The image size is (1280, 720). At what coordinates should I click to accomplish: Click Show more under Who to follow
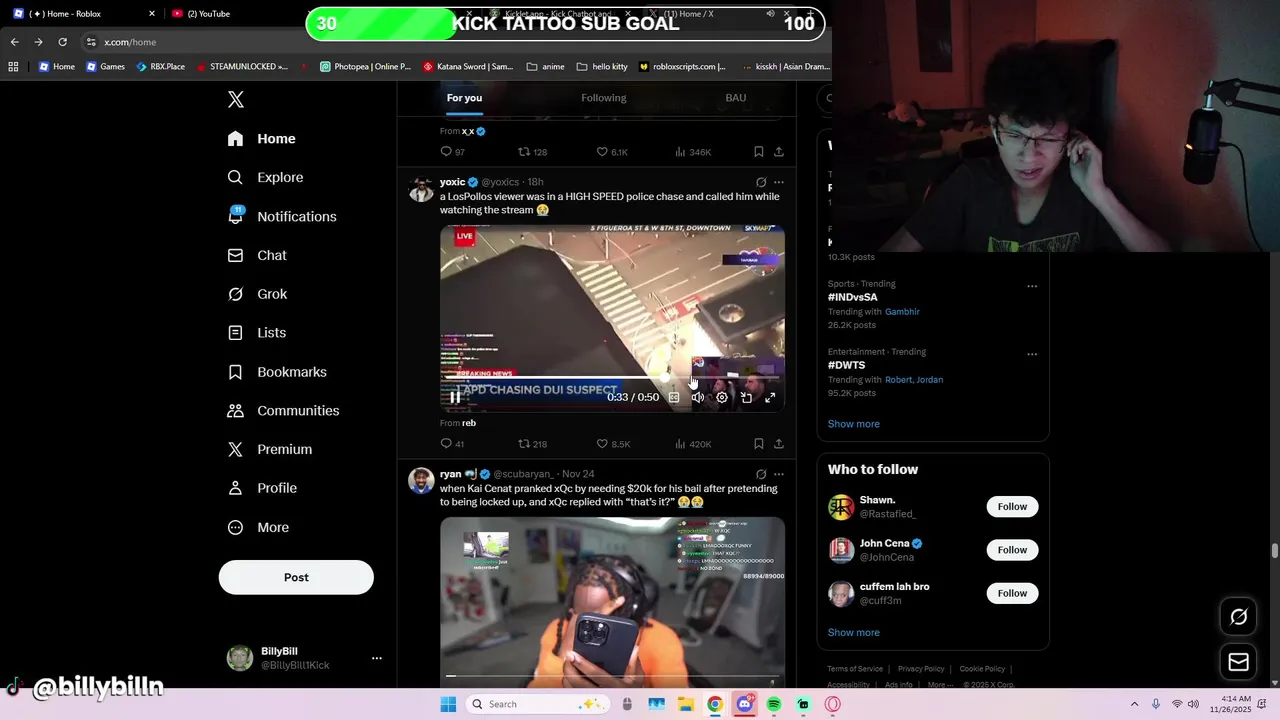point(854,633)
